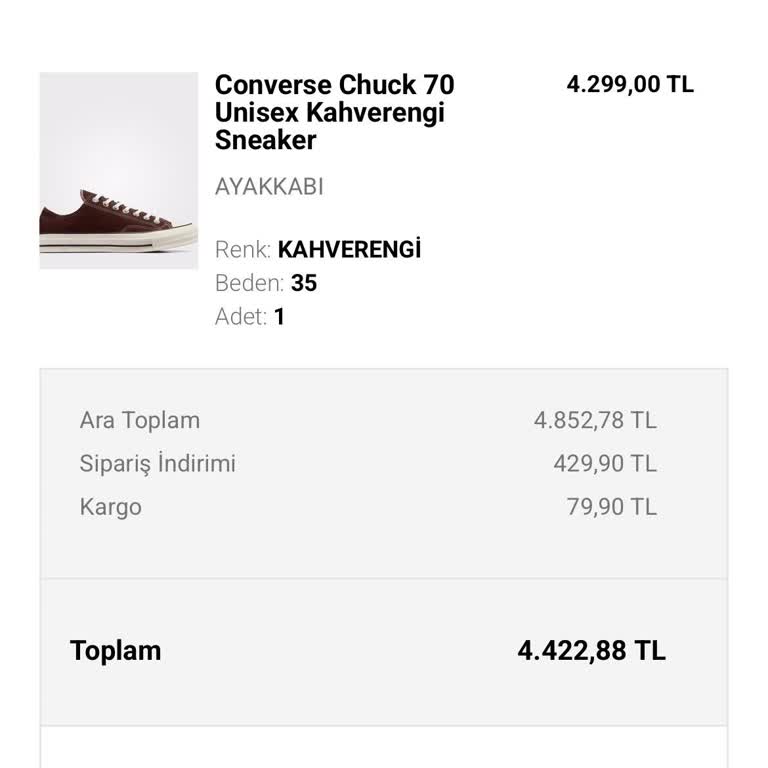Click the "Converse Chuck 70" title line
This screenshot has height=768, width=768.
click(334, 84)
